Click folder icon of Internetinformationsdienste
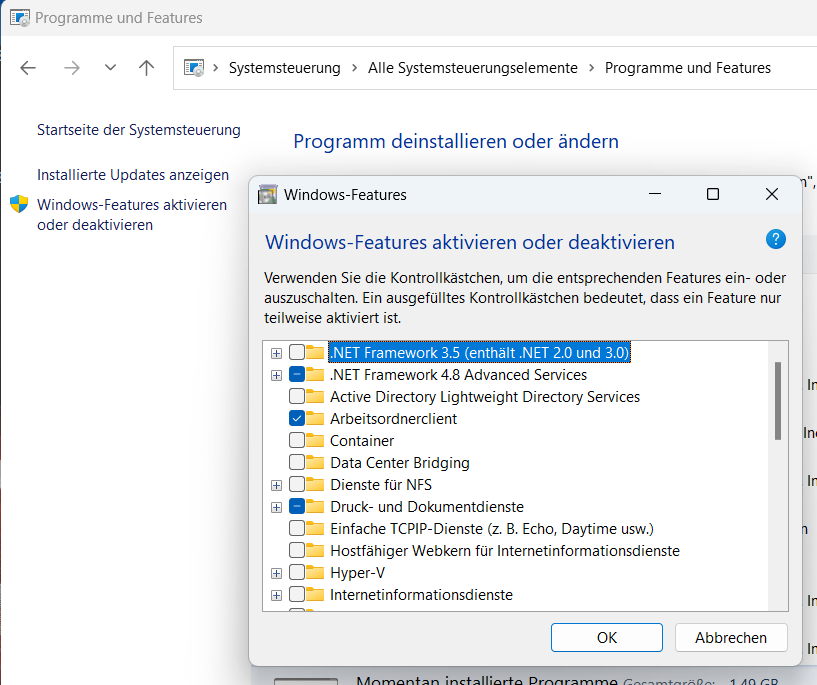 [x=315, y=594]
